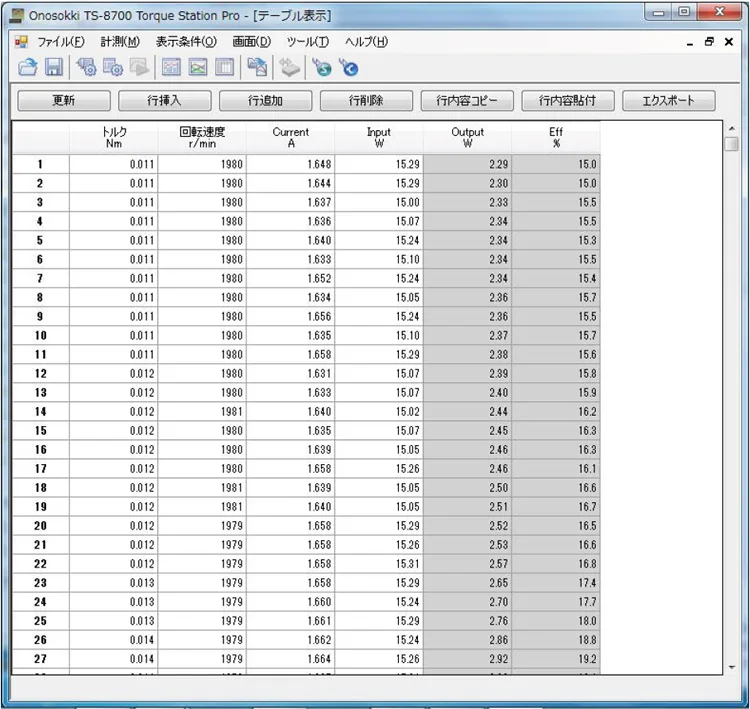Image resolution: width=750 pixels, height=709 pixels.
Task: Click torque cell 0.012 in row 12
Action: click(x=114, y=374)
